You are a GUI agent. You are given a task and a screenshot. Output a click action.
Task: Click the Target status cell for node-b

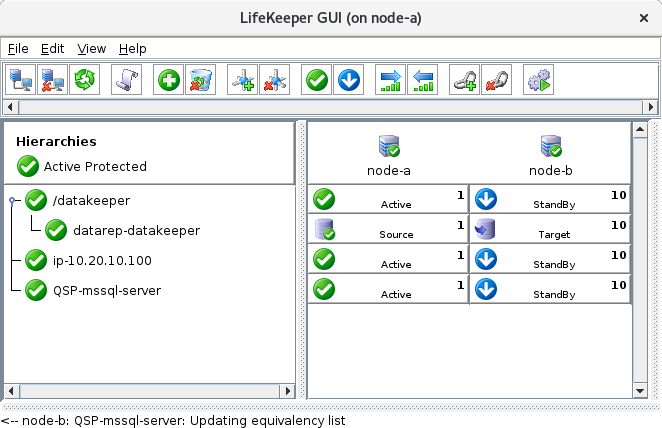coord(549,229)
